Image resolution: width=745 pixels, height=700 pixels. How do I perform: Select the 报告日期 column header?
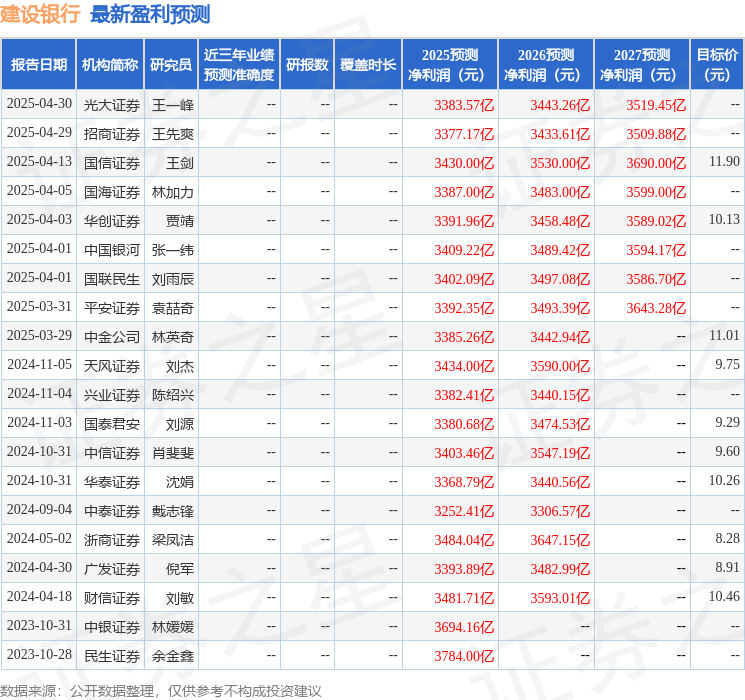click(38, 65)
